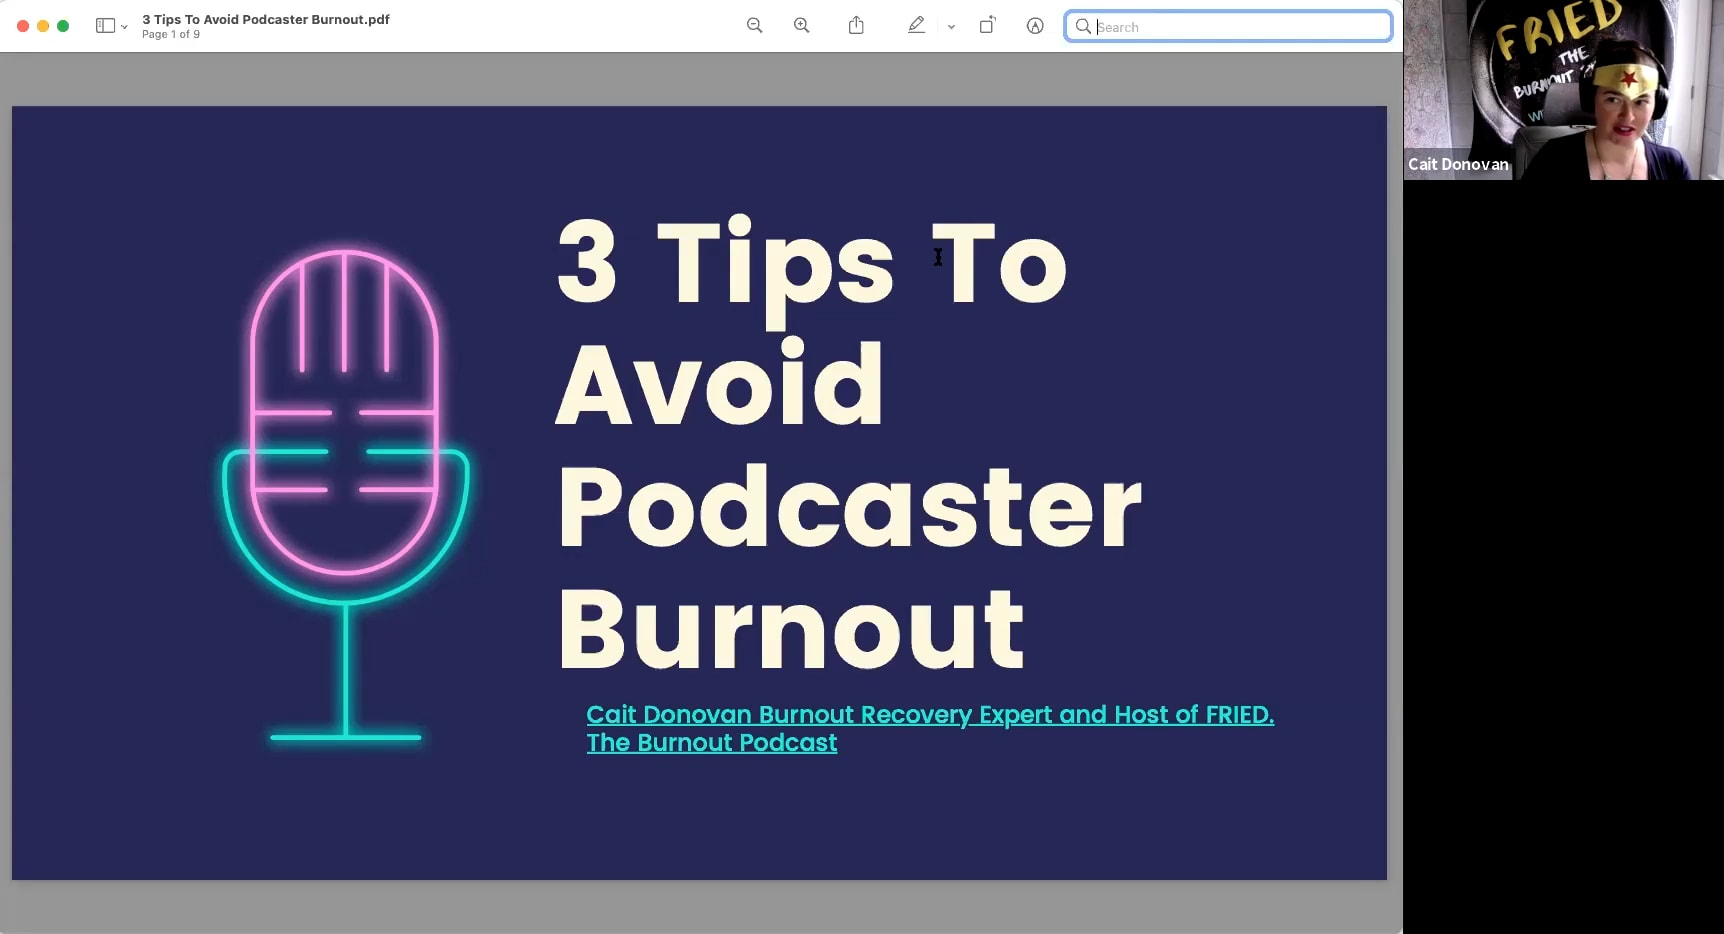1724x934 pixels.
Task: Enter full screen with the green button
Action: pos(62,25)
